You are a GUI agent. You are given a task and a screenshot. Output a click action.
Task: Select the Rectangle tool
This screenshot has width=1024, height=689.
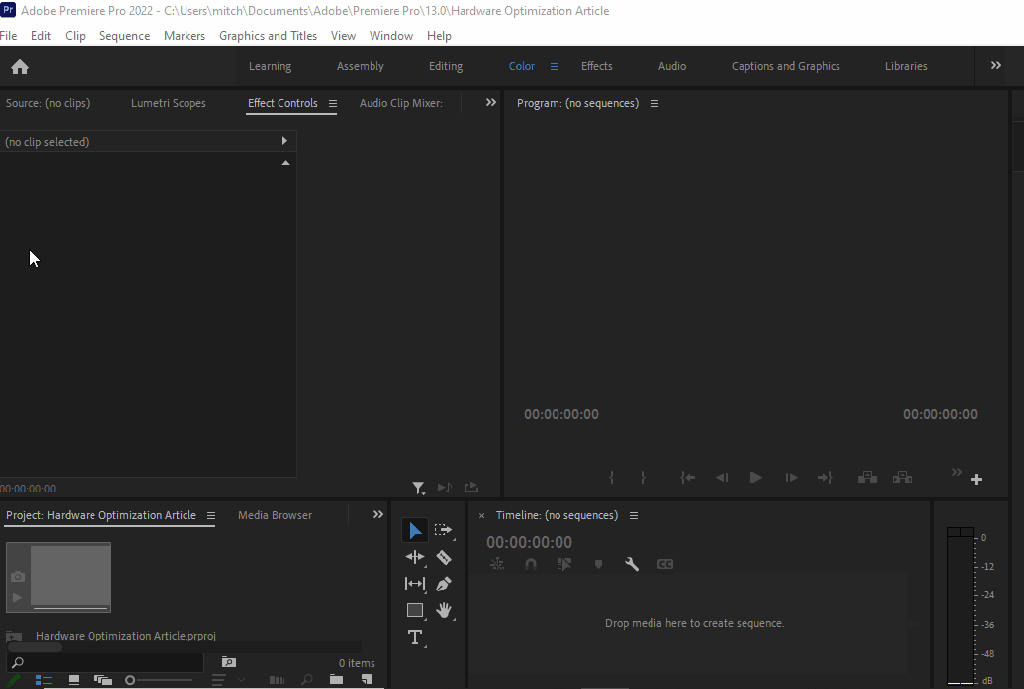pyautogui.click(x=415, y=610)
